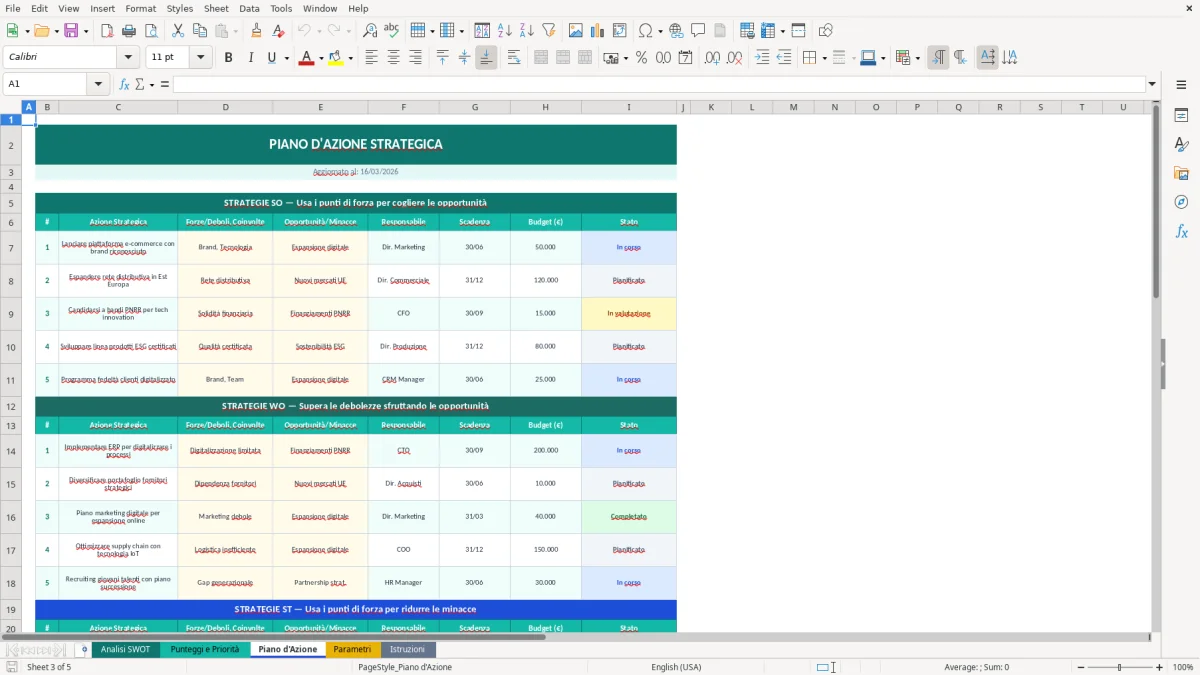This screenshot has height=675, width=1200.
Task: Open Select Function sum dropdown arrow
Action: coord(152,84)
